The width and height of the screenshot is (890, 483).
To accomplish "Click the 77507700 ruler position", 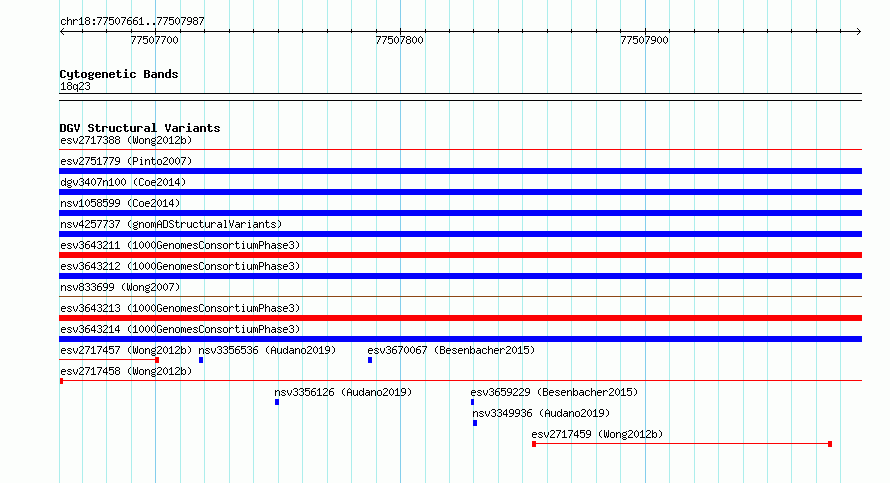I will coord(154,40).
